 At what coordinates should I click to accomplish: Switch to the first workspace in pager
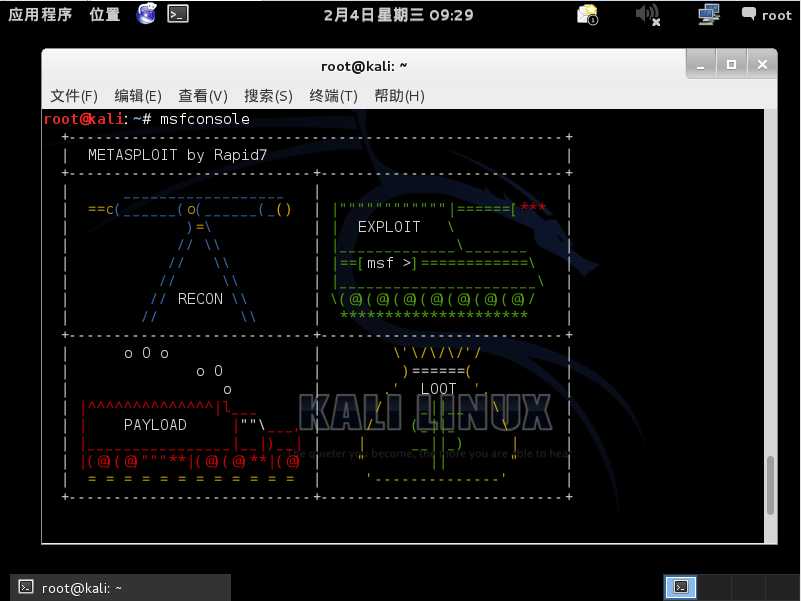[680, 587]
